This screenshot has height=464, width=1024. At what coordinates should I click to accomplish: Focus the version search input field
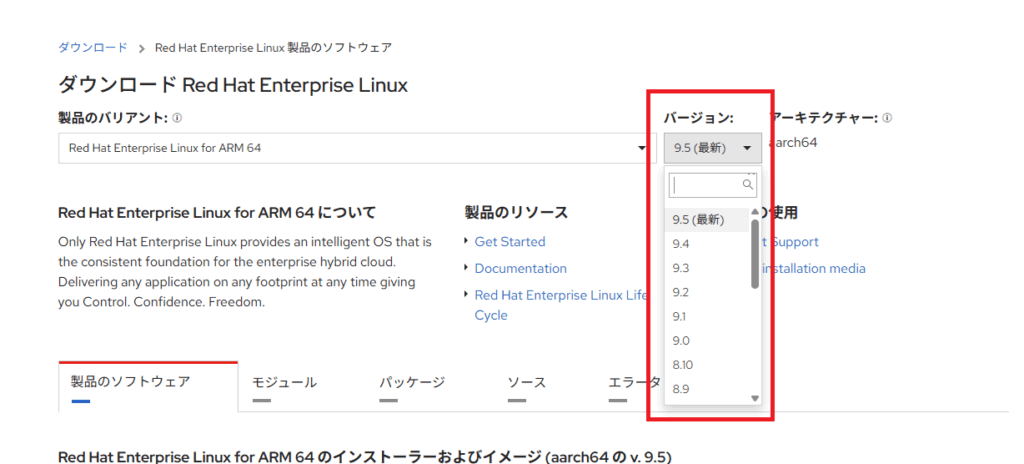pos(705,185)
